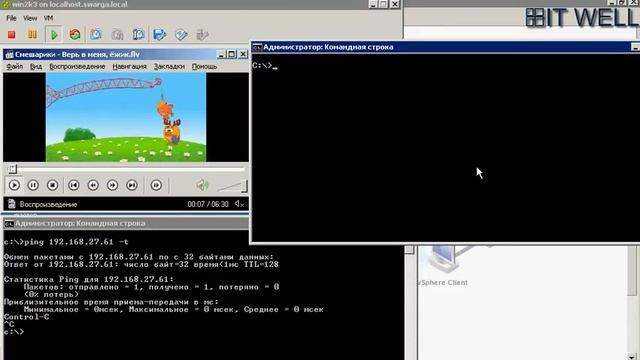This screenshot has height=360, width=640.
Task: Open the Закладки menu in the media player
Action: click(x=169, y=67)
